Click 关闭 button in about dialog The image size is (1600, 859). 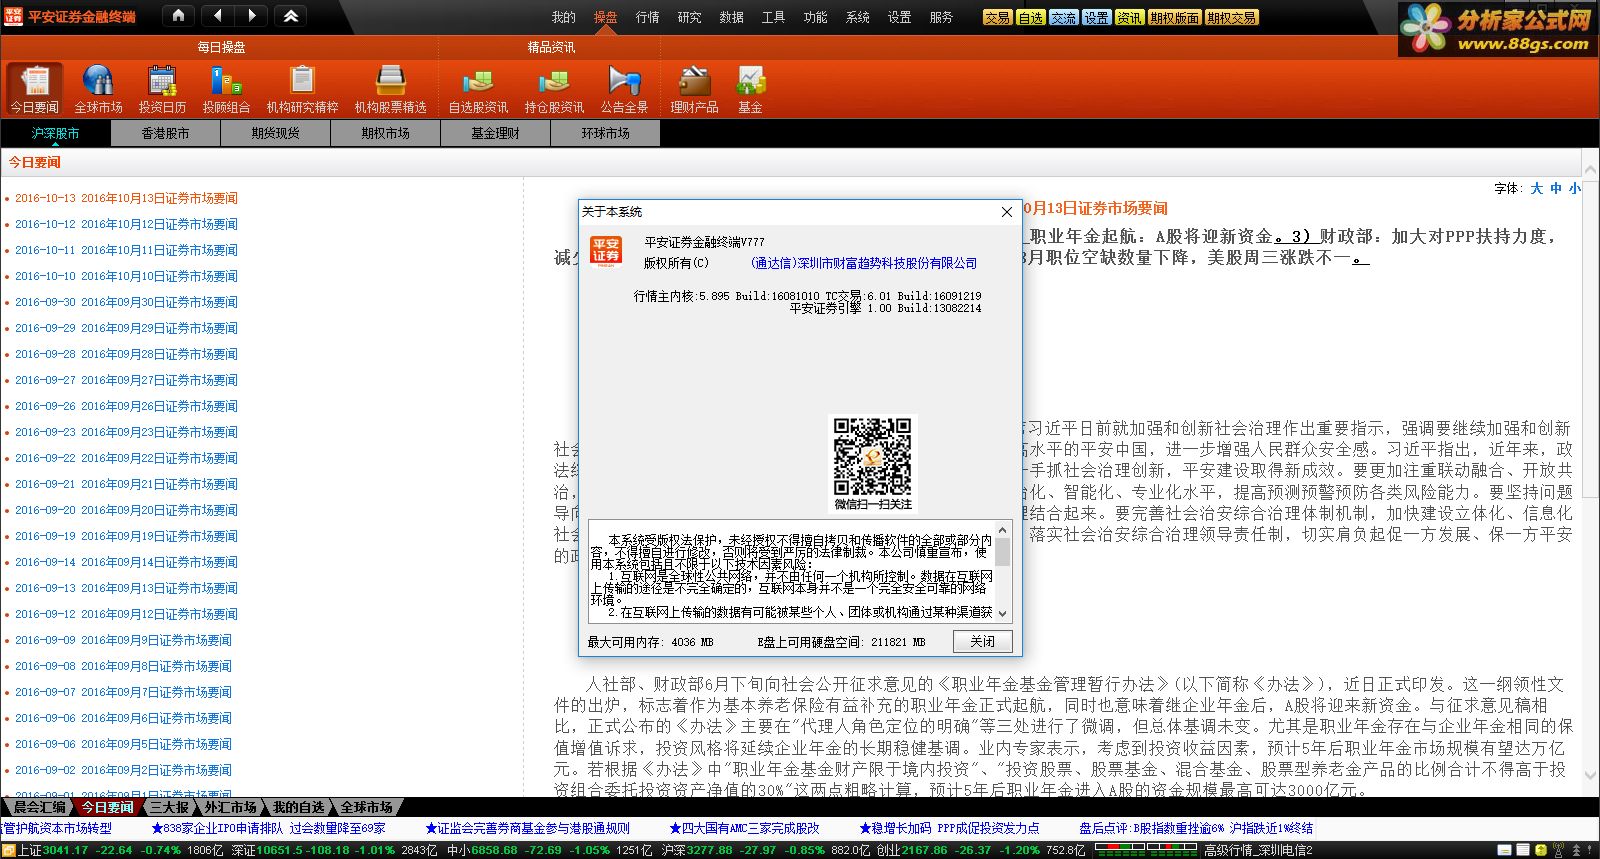pyautogui.click(x=983, y=641)
